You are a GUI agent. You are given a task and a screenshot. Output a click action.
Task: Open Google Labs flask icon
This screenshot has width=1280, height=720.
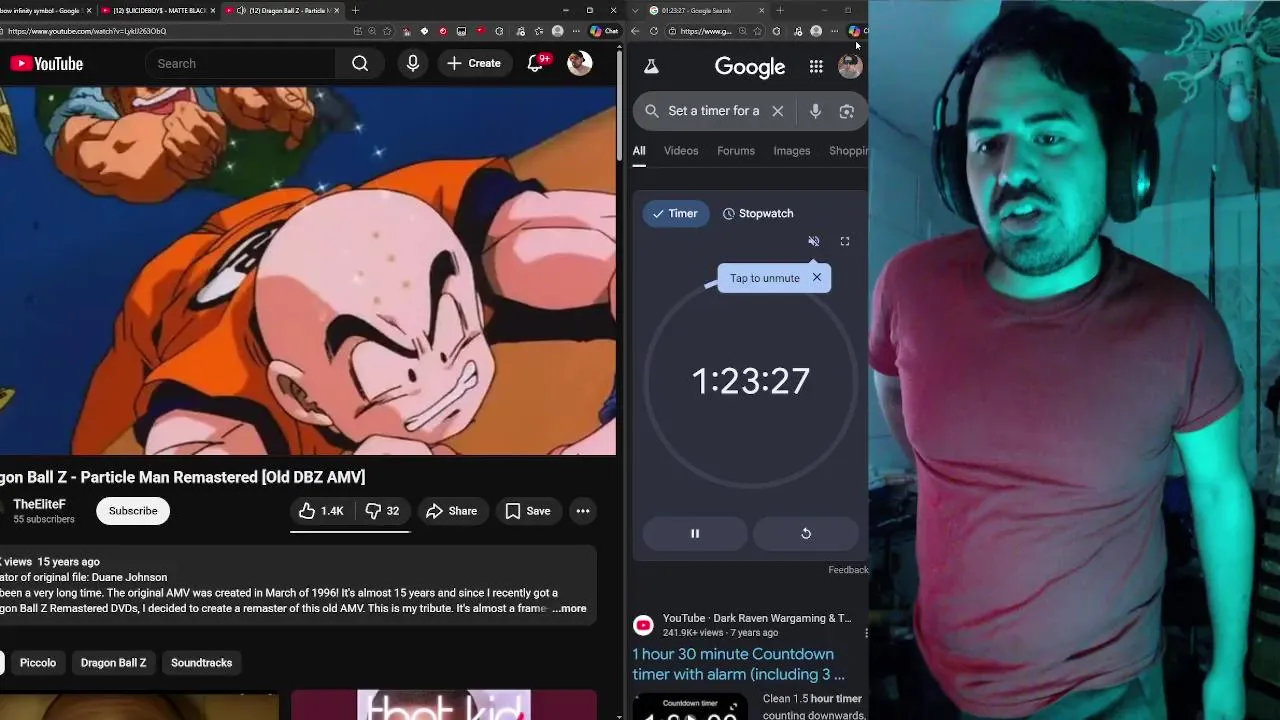point(651,67)
